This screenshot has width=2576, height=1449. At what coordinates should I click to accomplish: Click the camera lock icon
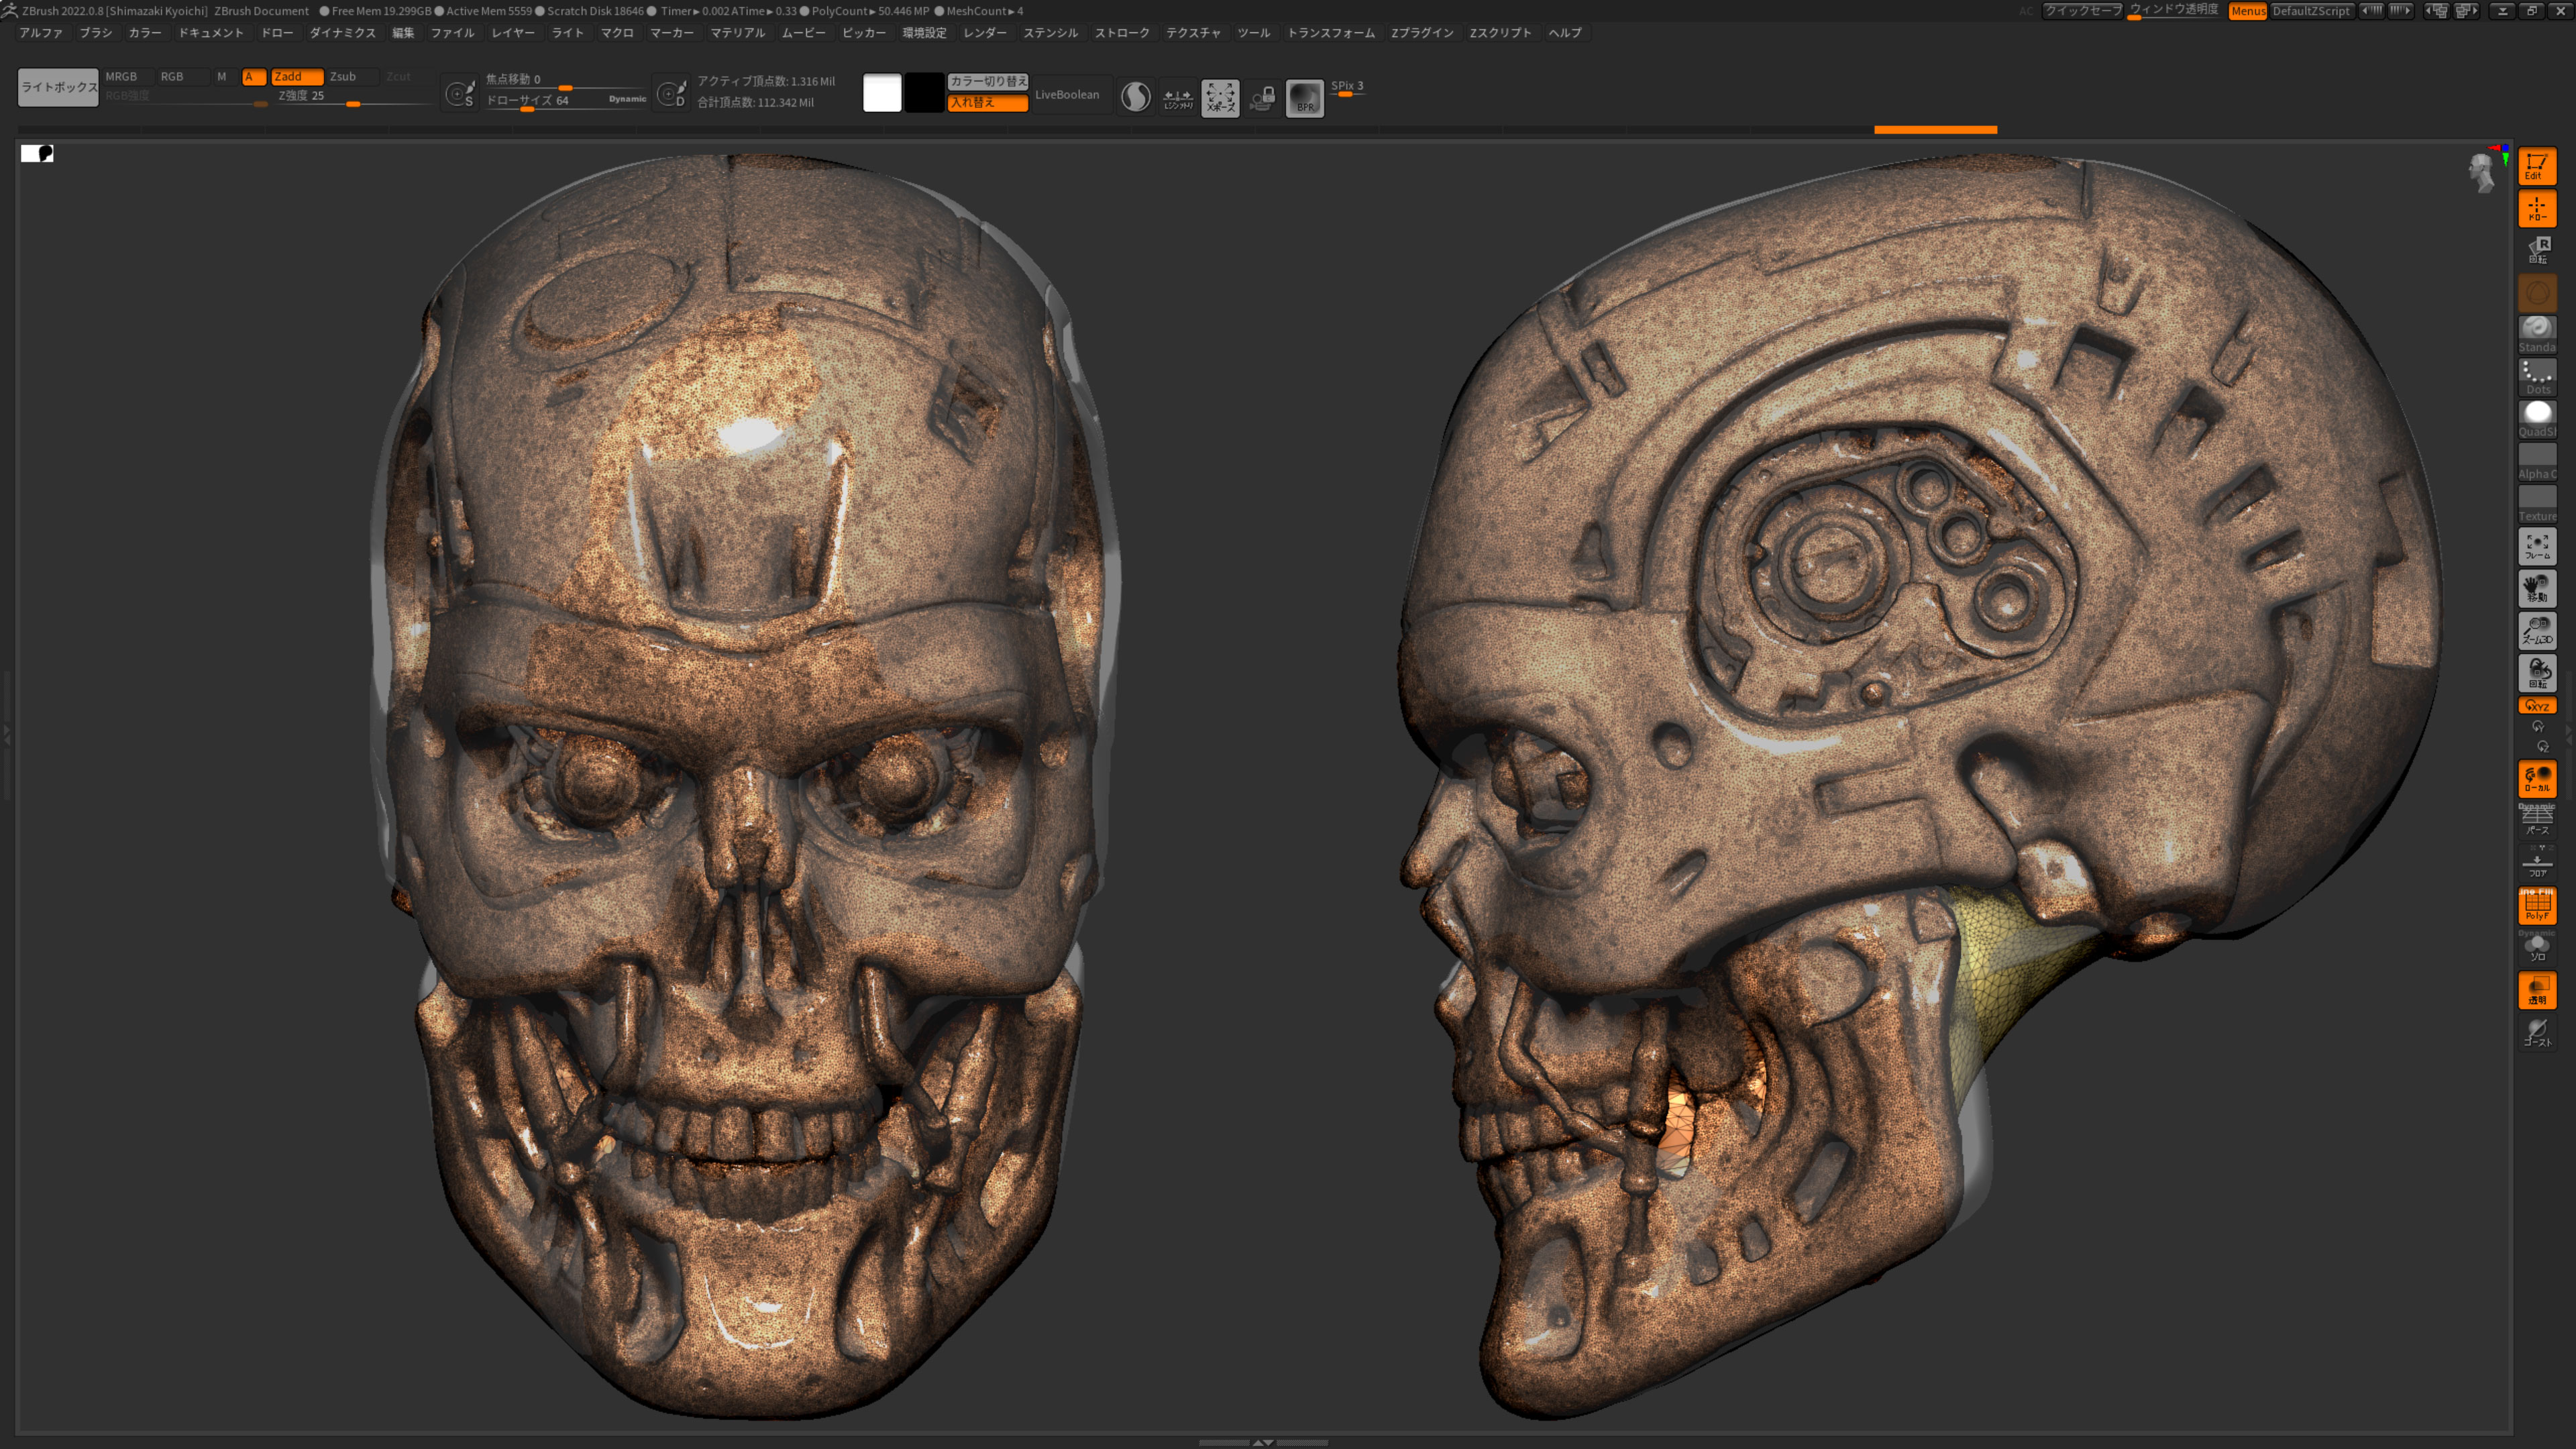[x=1262, y=97]
